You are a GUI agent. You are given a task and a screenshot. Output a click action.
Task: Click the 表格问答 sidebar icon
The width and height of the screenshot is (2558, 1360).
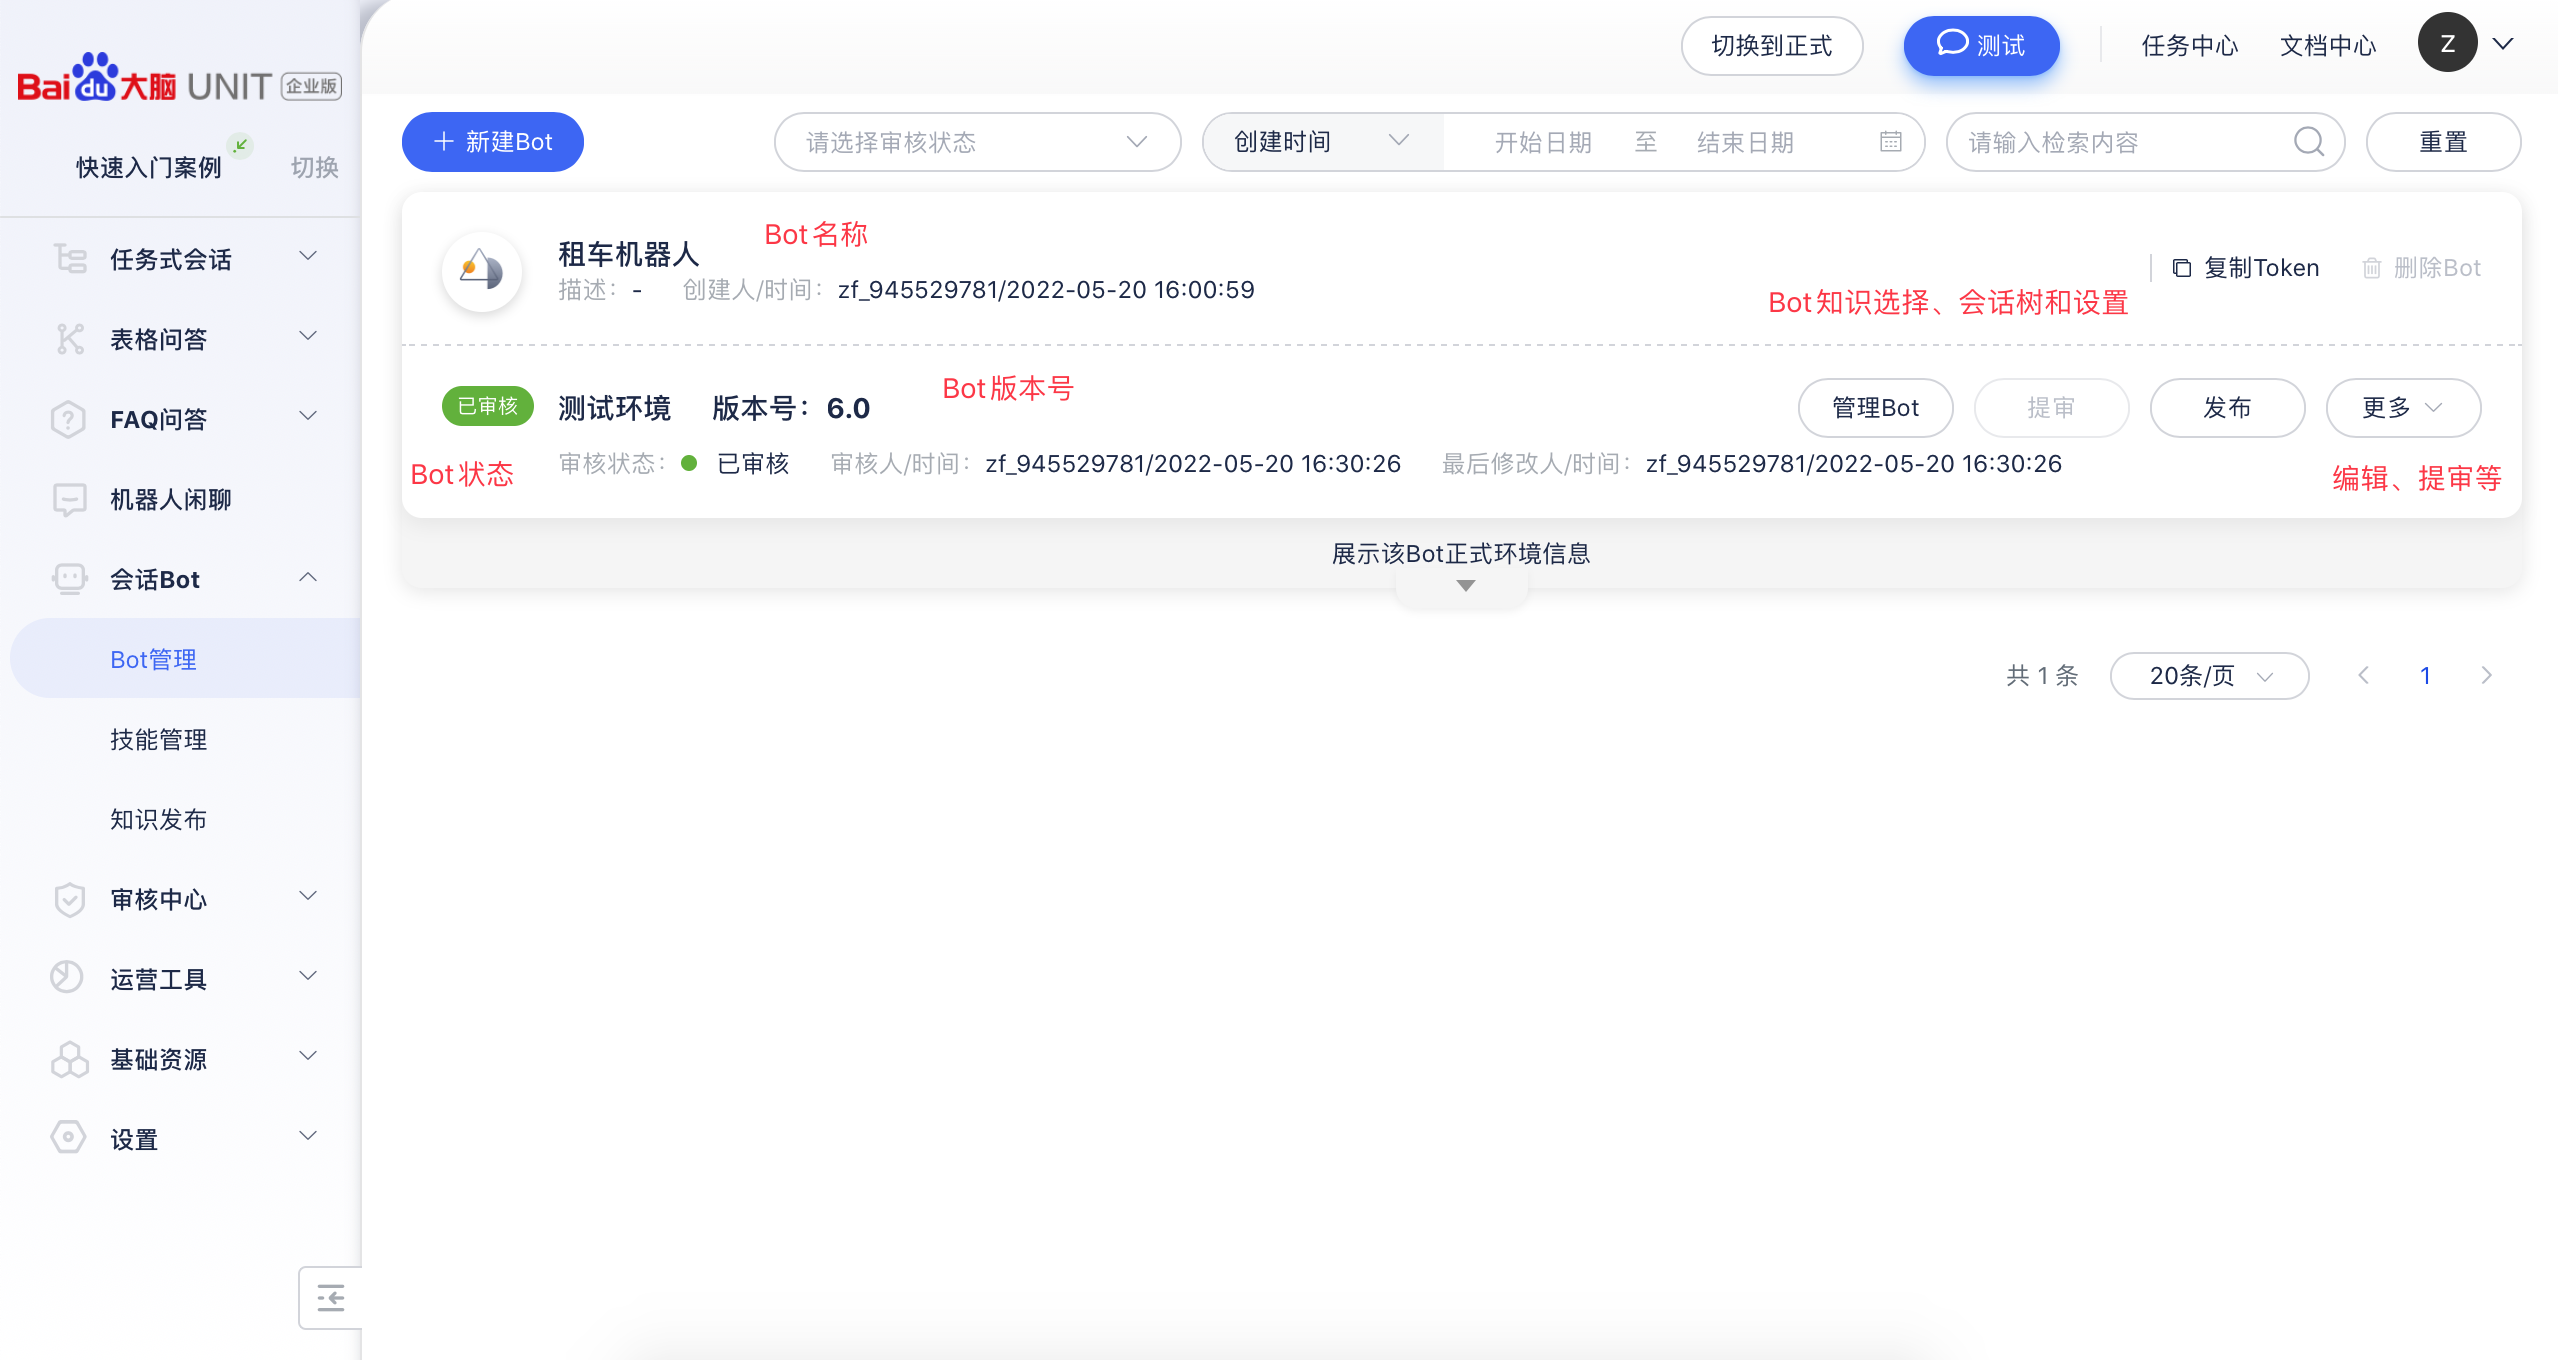pos(70,339)
